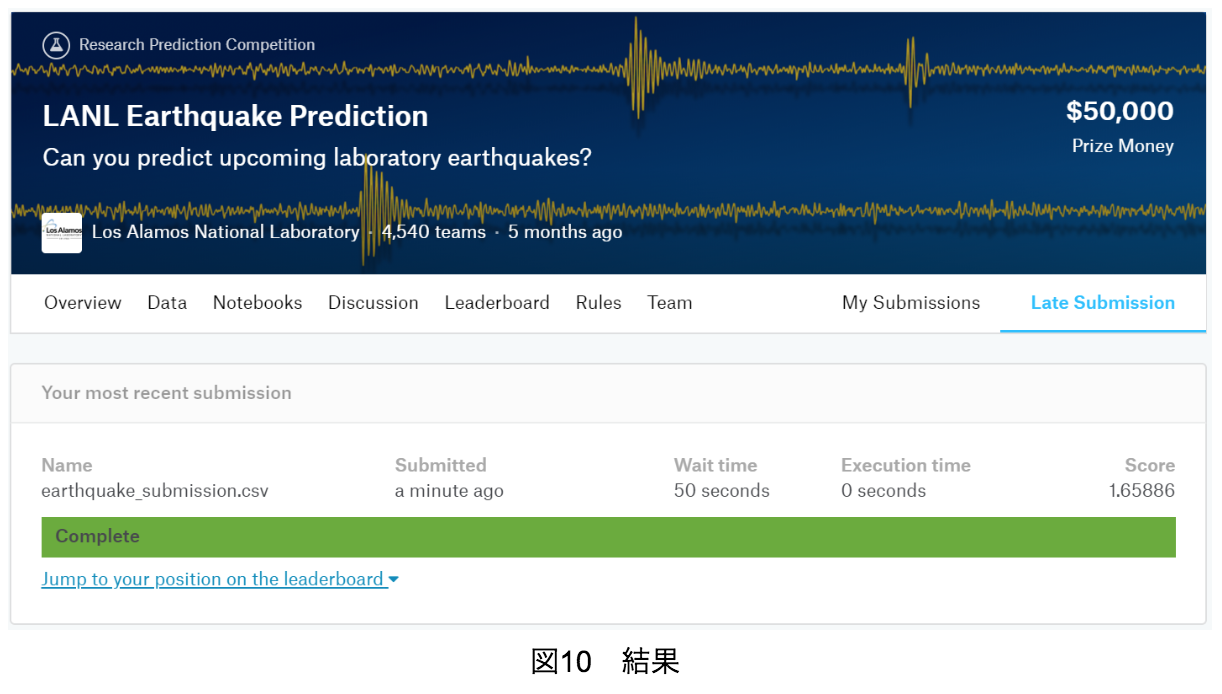Click the Late Submission button
1222x694 pixels.
[x=1103, y=303]
